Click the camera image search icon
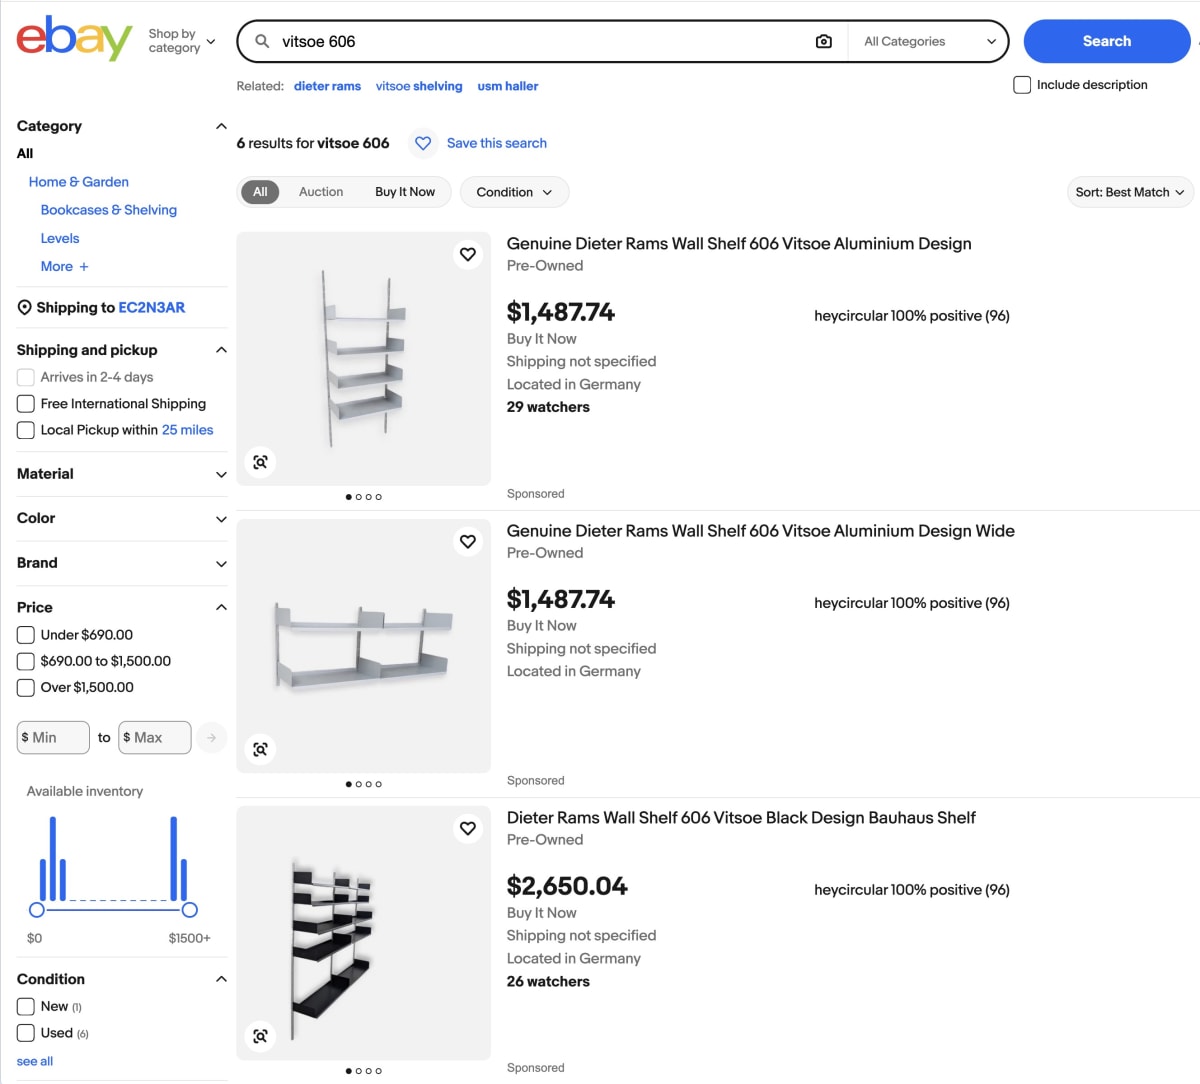The width and height of the screenshot is (1200, 1084). [x=824, y=41]
